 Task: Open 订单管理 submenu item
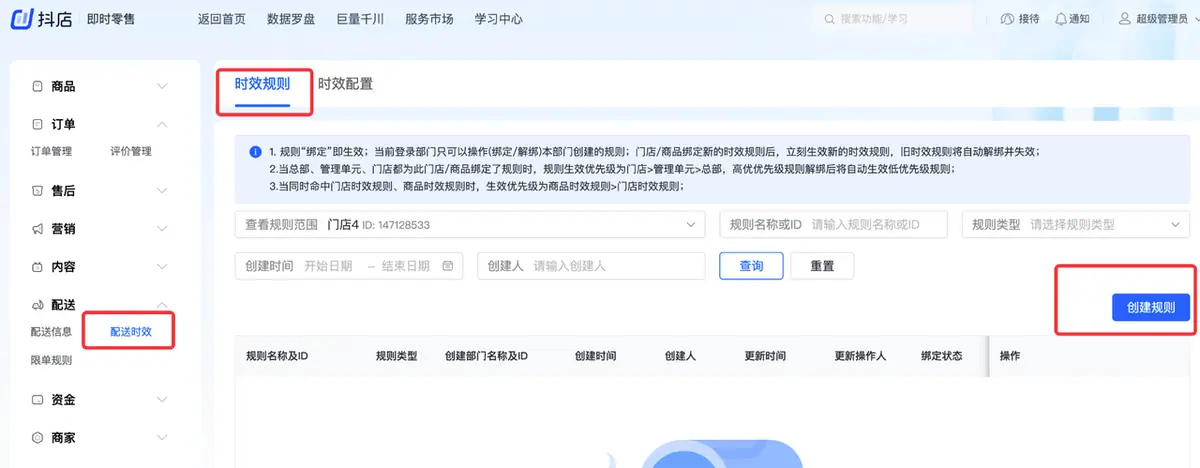51,152
